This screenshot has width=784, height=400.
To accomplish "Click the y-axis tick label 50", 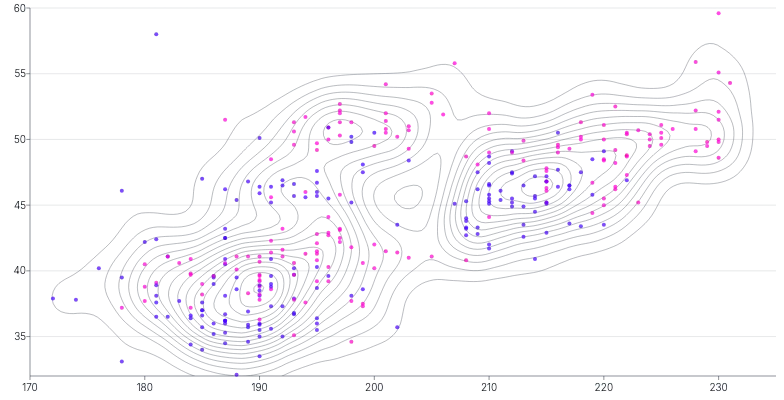I will tap(19, 139).
